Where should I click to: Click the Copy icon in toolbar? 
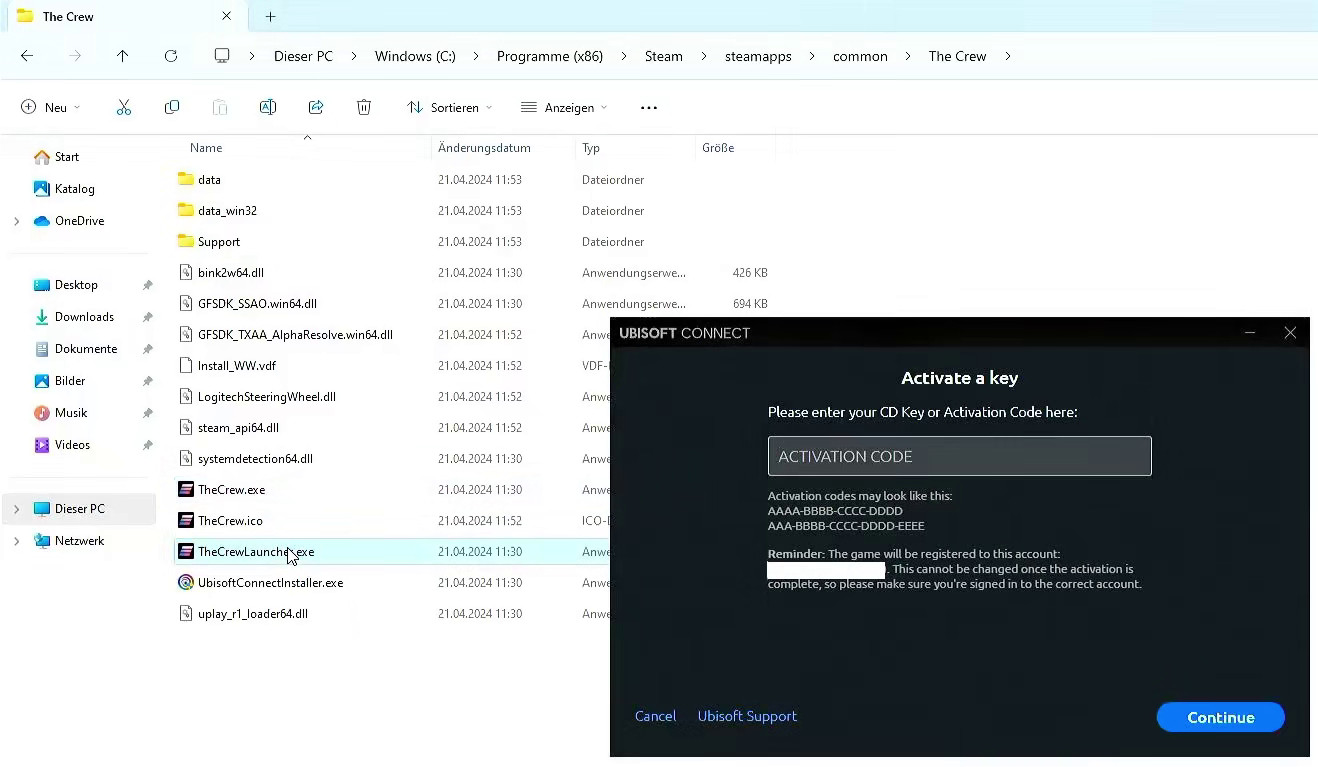coord(172,107)
